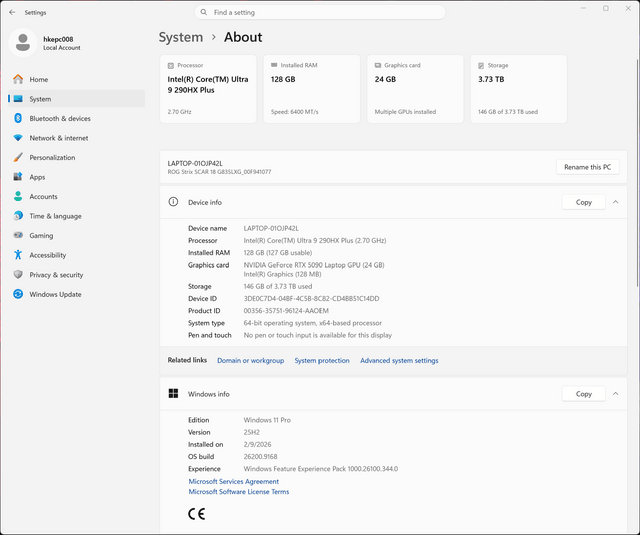Click the Installed RAM 128 GB card
Screen dimensions: 640x535
[x=312, y=89]
